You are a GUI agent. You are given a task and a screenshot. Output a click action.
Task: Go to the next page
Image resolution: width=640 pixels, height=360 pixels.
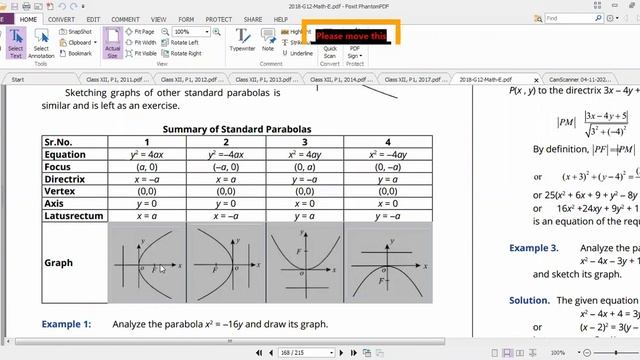pyautogui.click(x=341, y=353)
